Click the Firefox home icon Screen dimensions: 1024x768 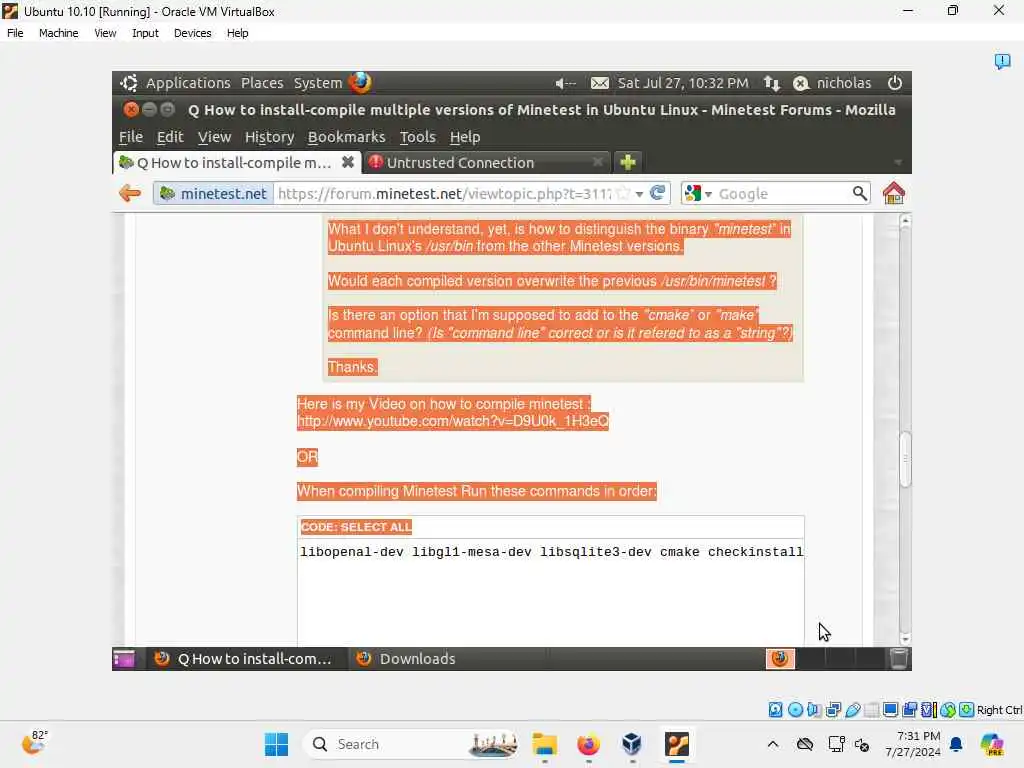tap(893, 193)
